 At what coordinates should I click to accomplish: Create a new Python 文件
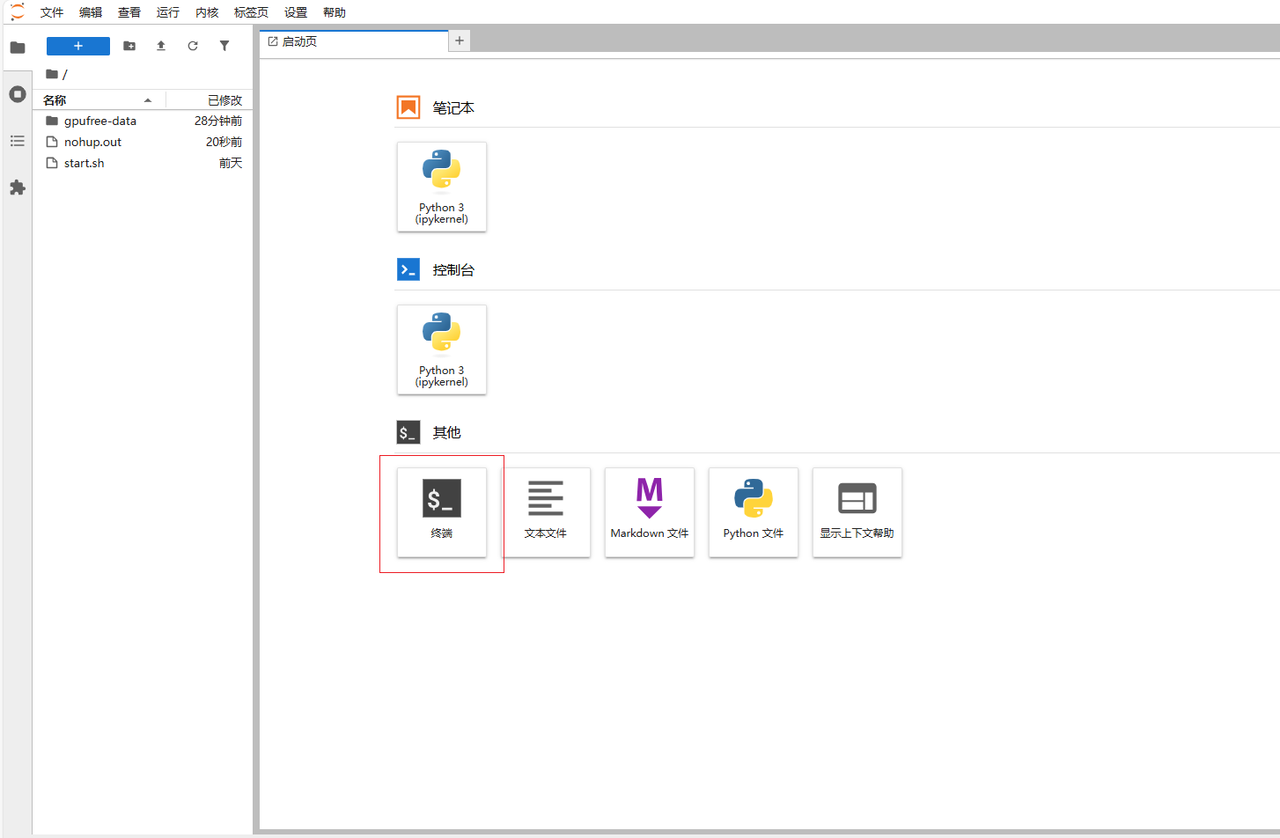pos(754,512)
